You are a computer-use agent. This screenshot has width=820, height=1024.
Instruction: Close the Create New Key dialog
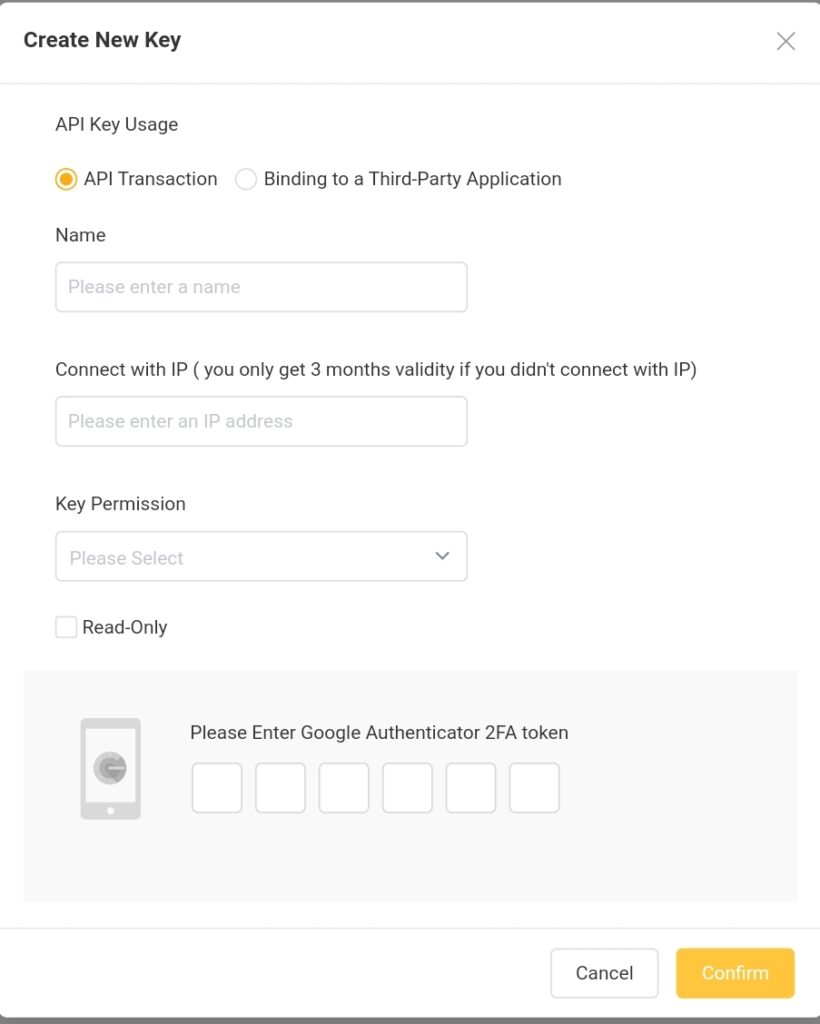(785, 41)
